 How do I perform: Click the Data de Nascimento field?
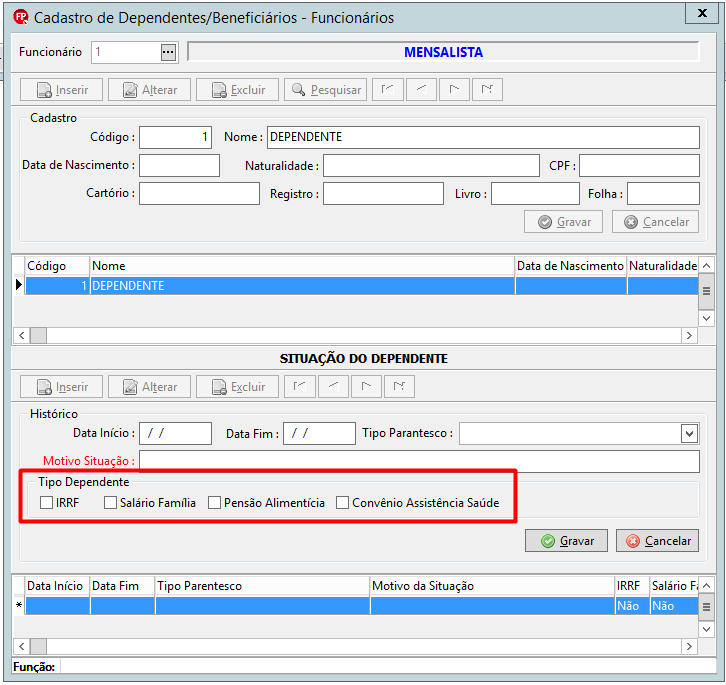179,165
